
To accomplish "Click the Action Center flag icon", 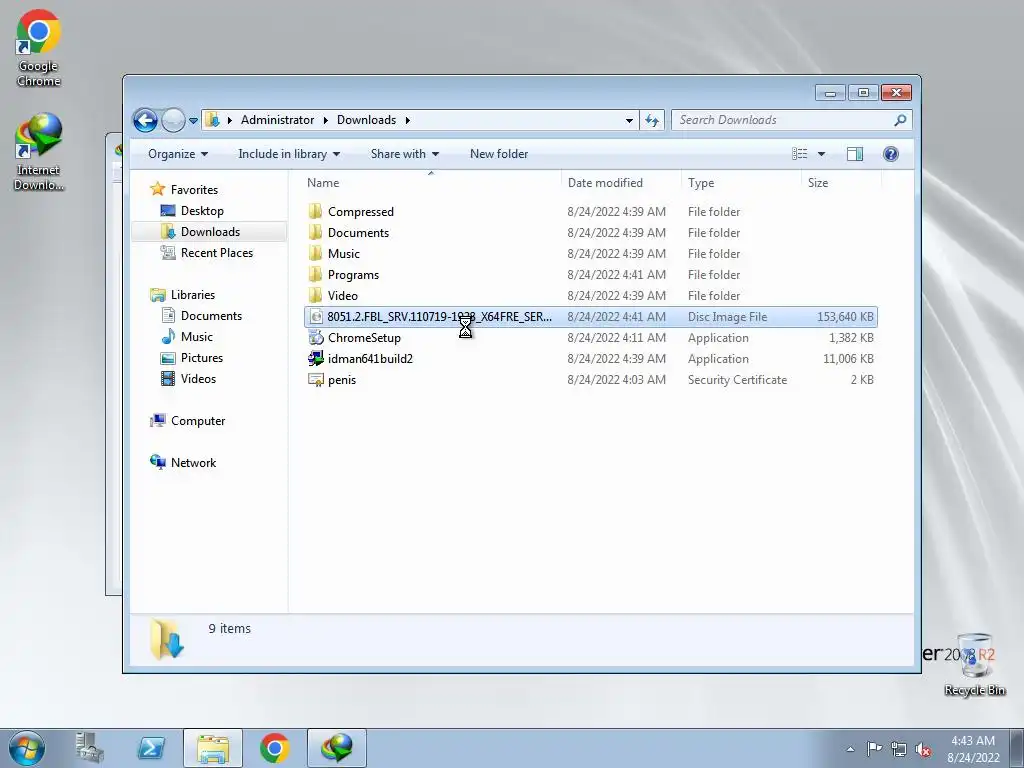I will tap(874, 749).
